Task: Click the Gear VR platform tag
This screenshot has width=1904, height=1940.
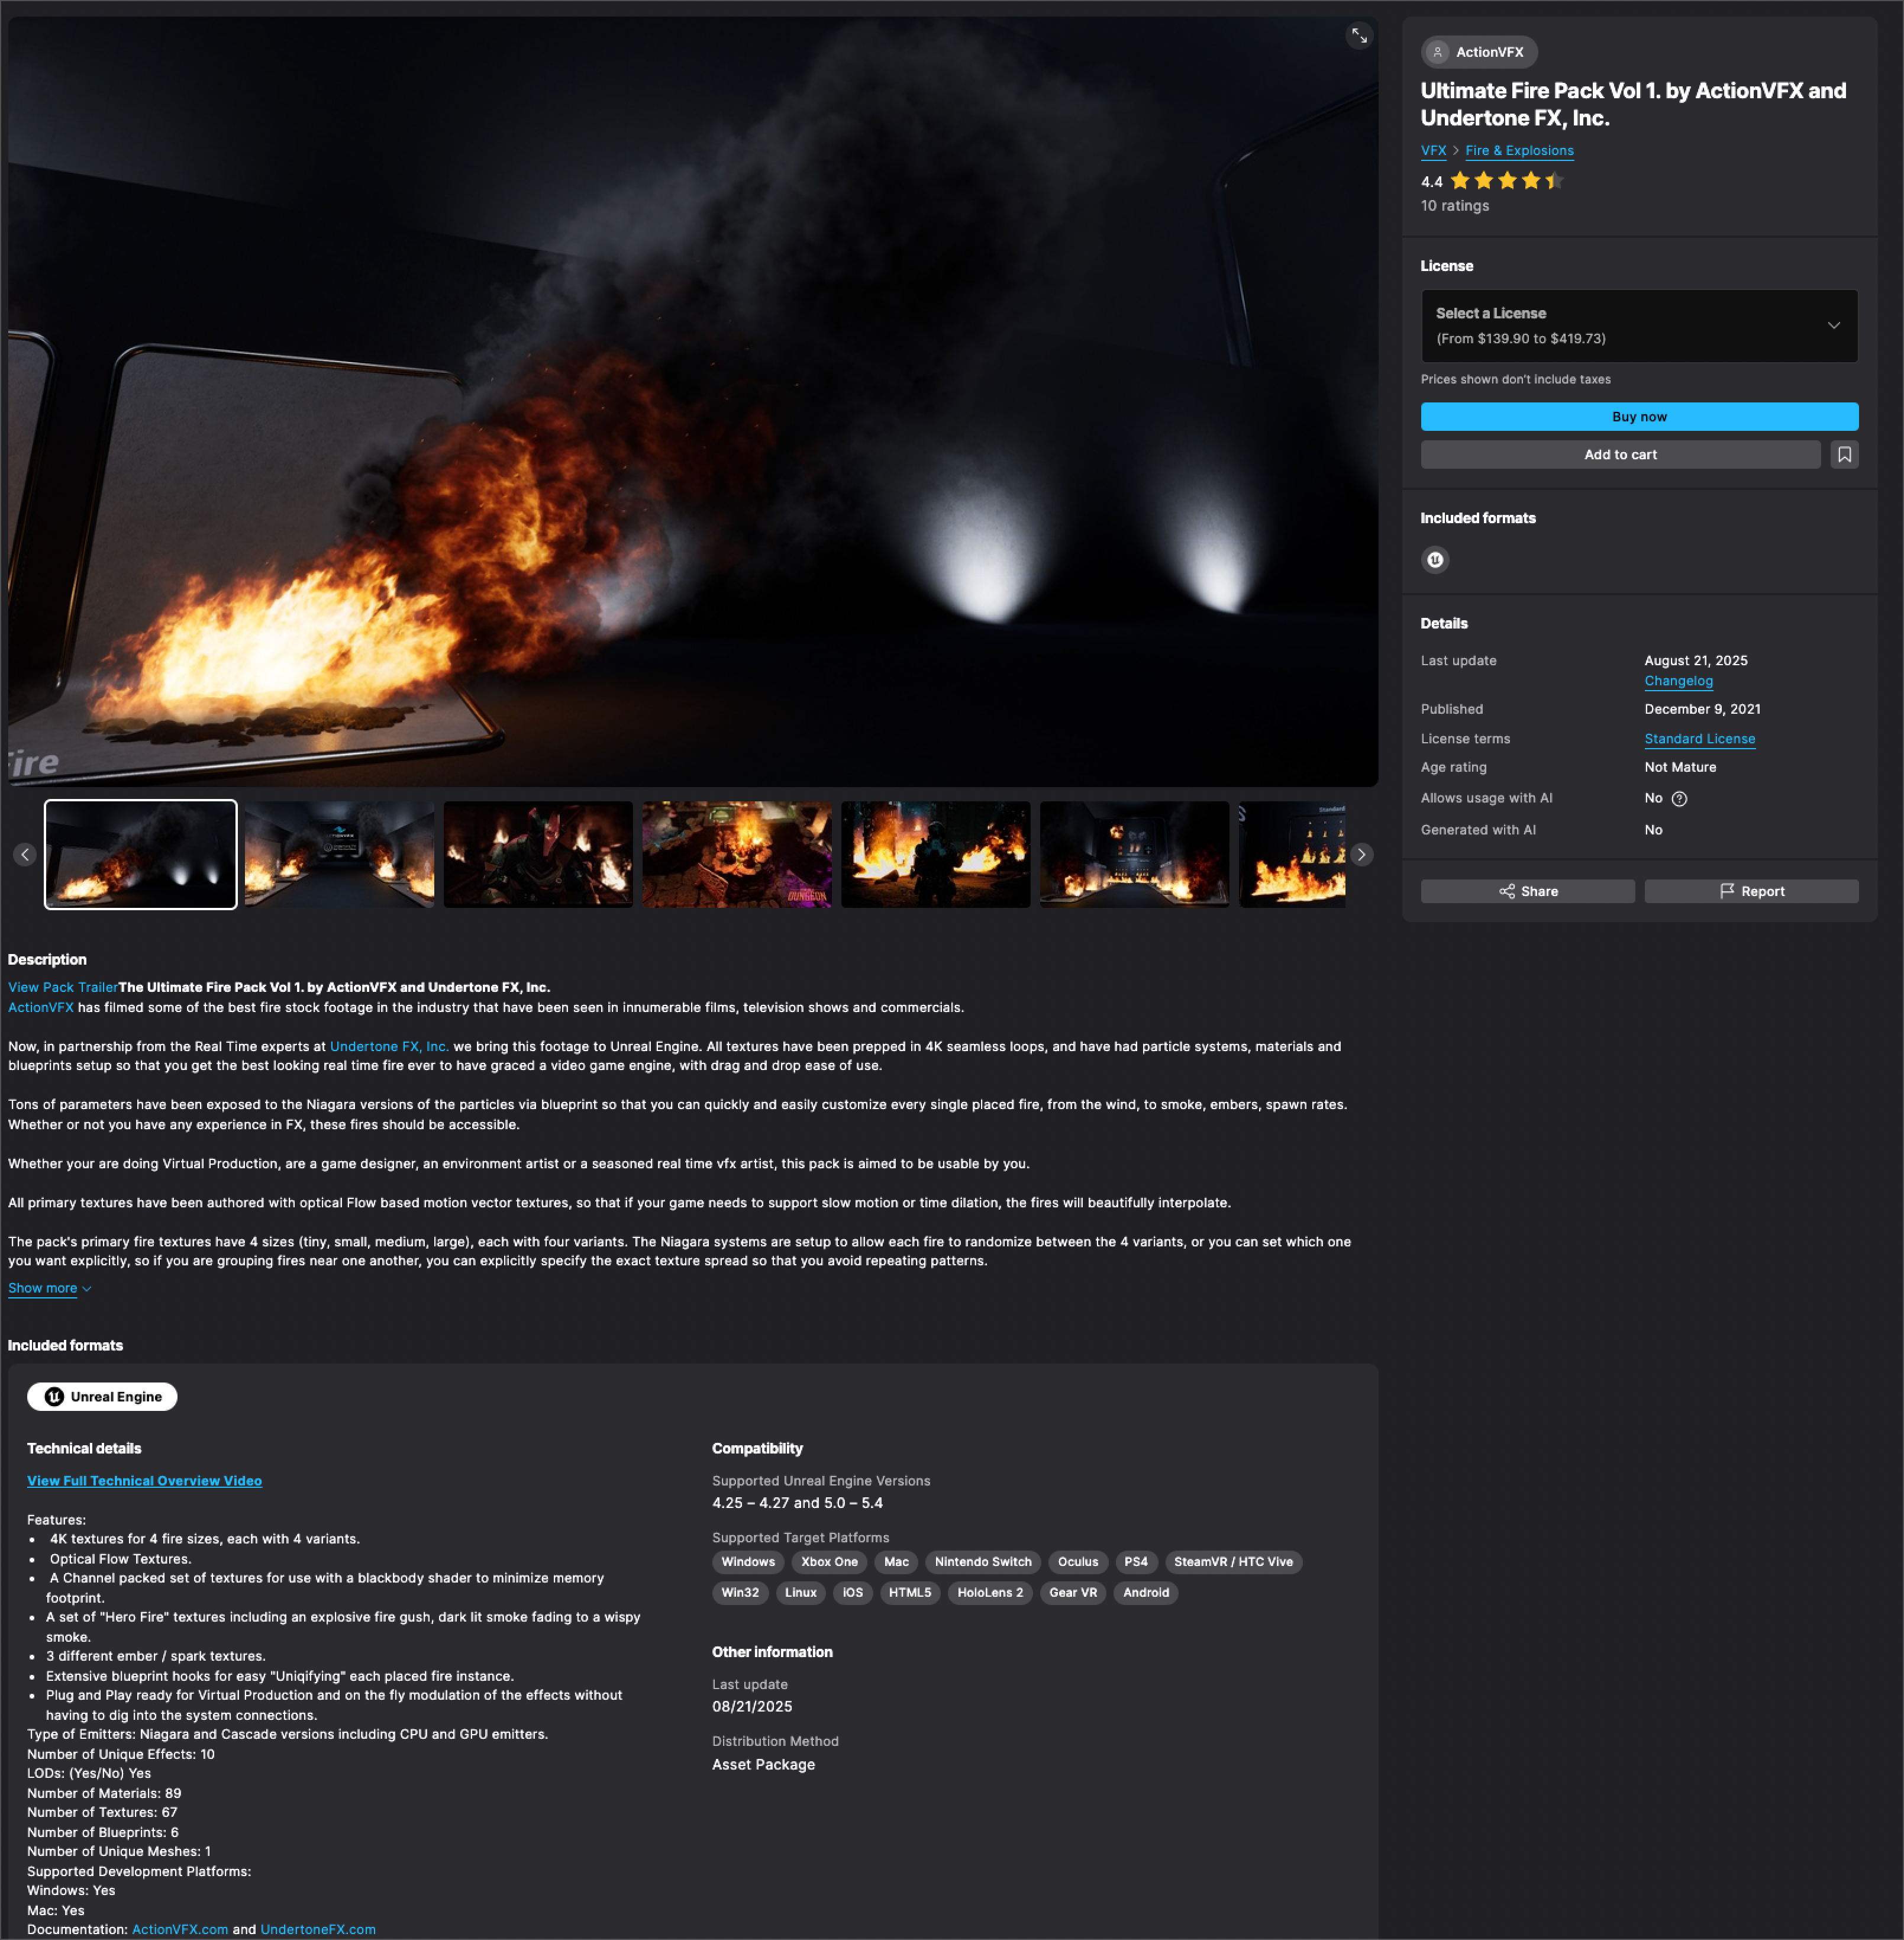Action: [1073, 1593]
